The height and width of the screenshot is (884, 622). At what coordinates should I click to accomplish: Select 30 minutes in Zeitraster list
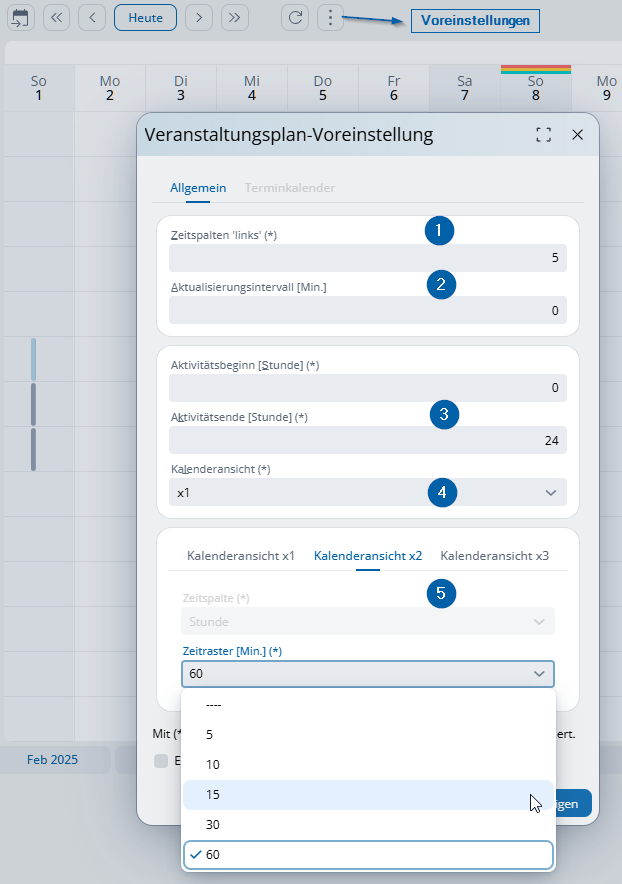(367, 824)
